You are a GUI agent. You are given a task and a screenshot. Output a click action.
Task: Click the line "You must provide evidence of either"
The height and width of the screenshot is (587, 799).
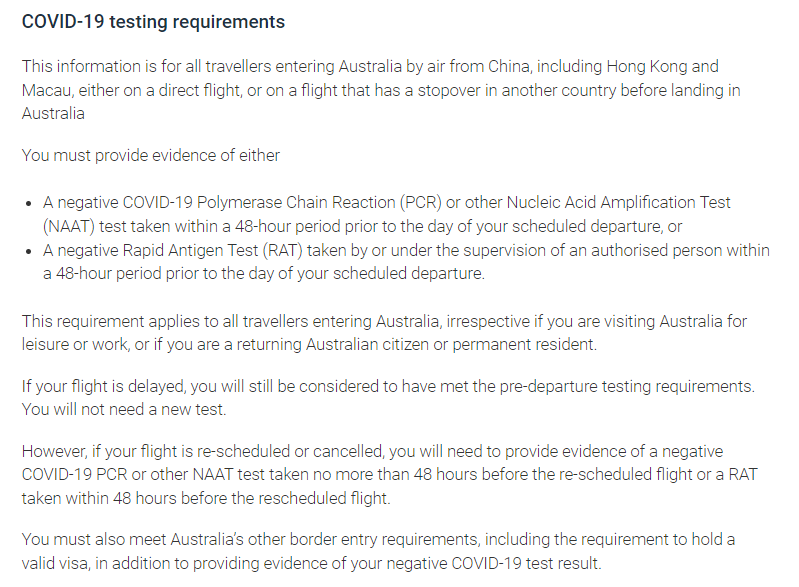[151, 155]
